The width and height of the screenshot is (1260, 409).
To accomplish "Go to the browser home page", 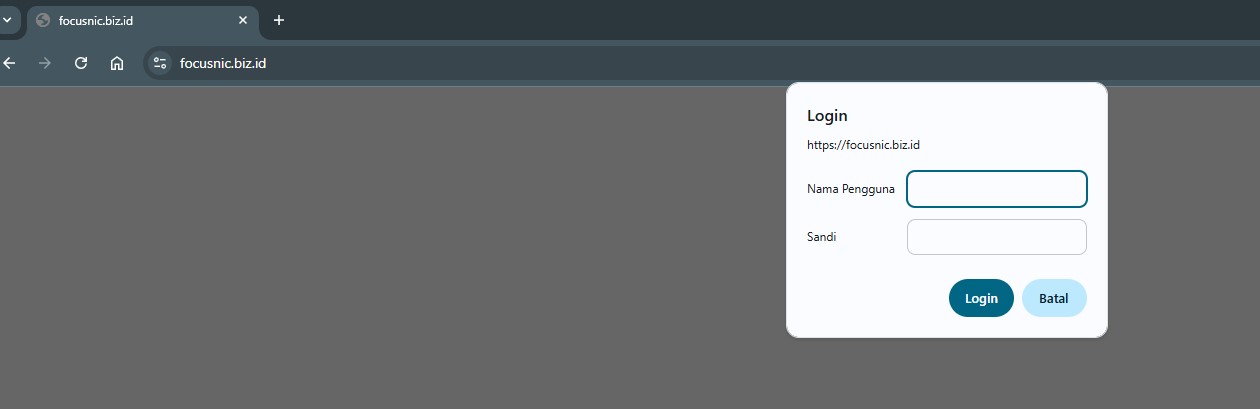I will coord(117,63).
